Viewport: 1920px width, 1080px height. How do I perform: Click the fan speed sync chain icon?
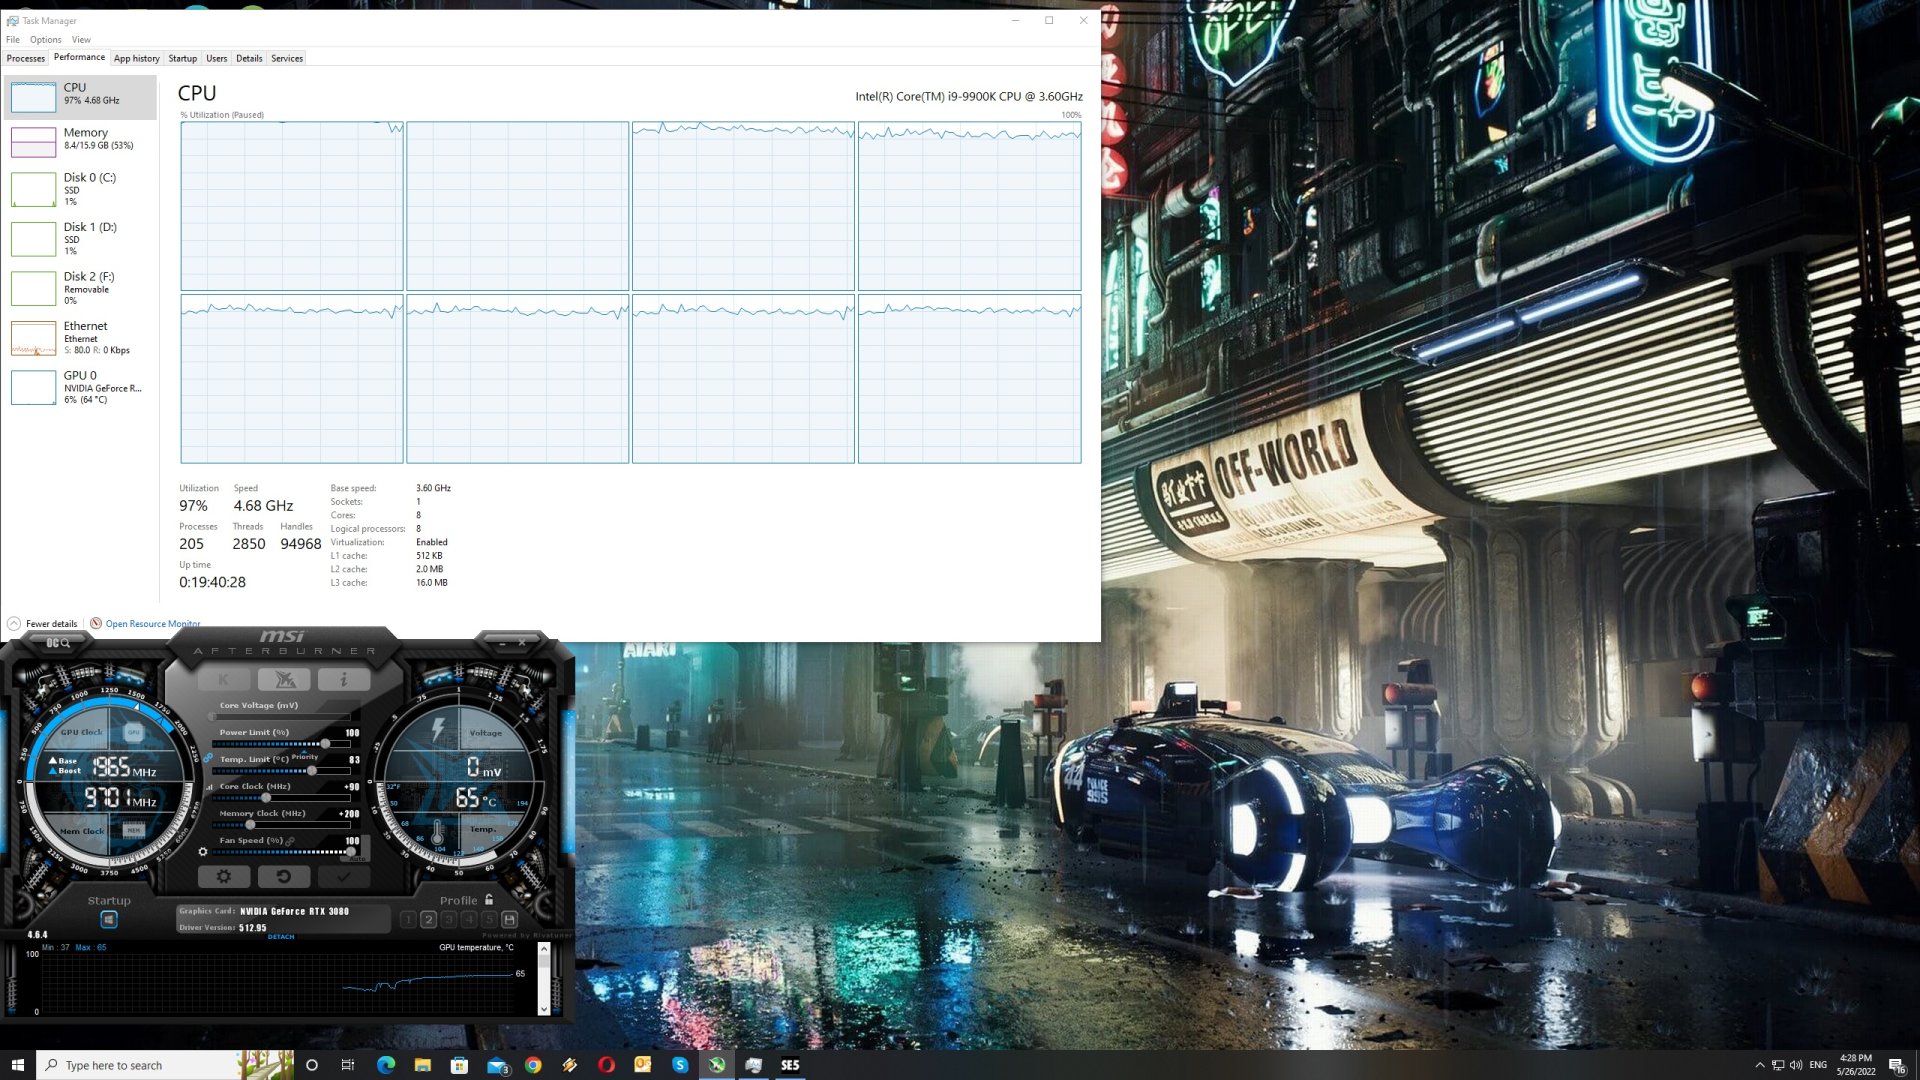(x=288, y=841)
